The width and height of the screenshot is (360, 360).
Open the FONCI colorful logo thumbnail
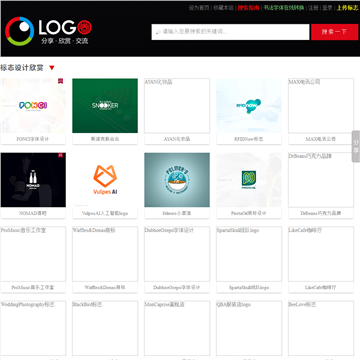(33, 106)
